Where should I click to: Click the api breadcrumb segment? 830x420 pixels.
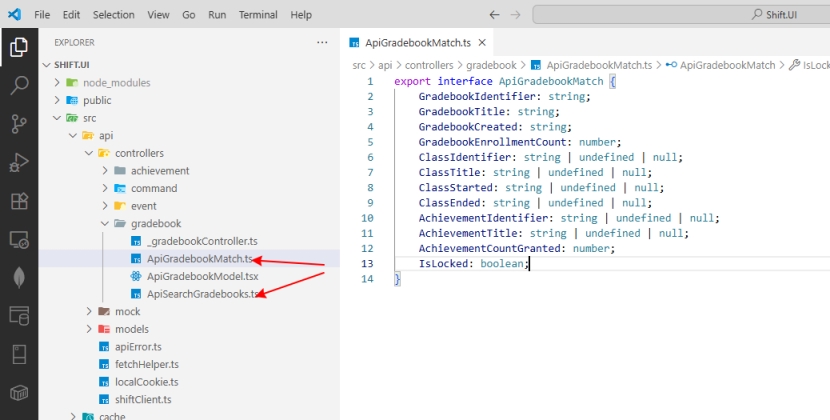tap(385, 65)
